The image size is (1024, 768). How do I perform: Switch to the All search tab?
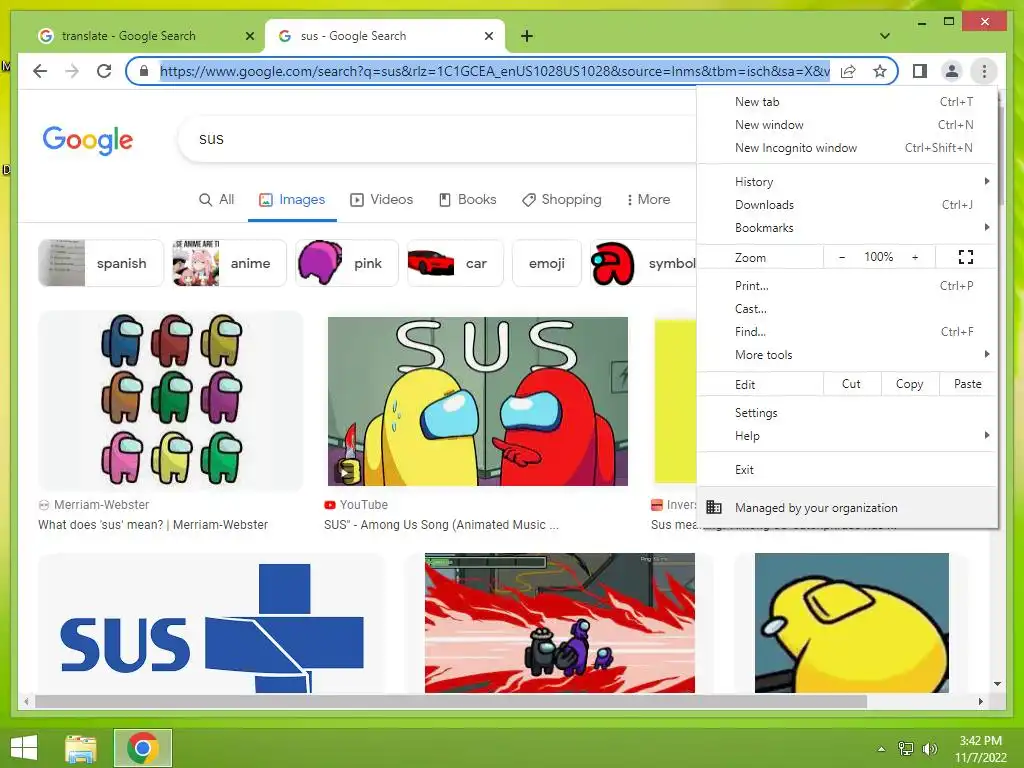pyautogui.click(x=216, y=199)
